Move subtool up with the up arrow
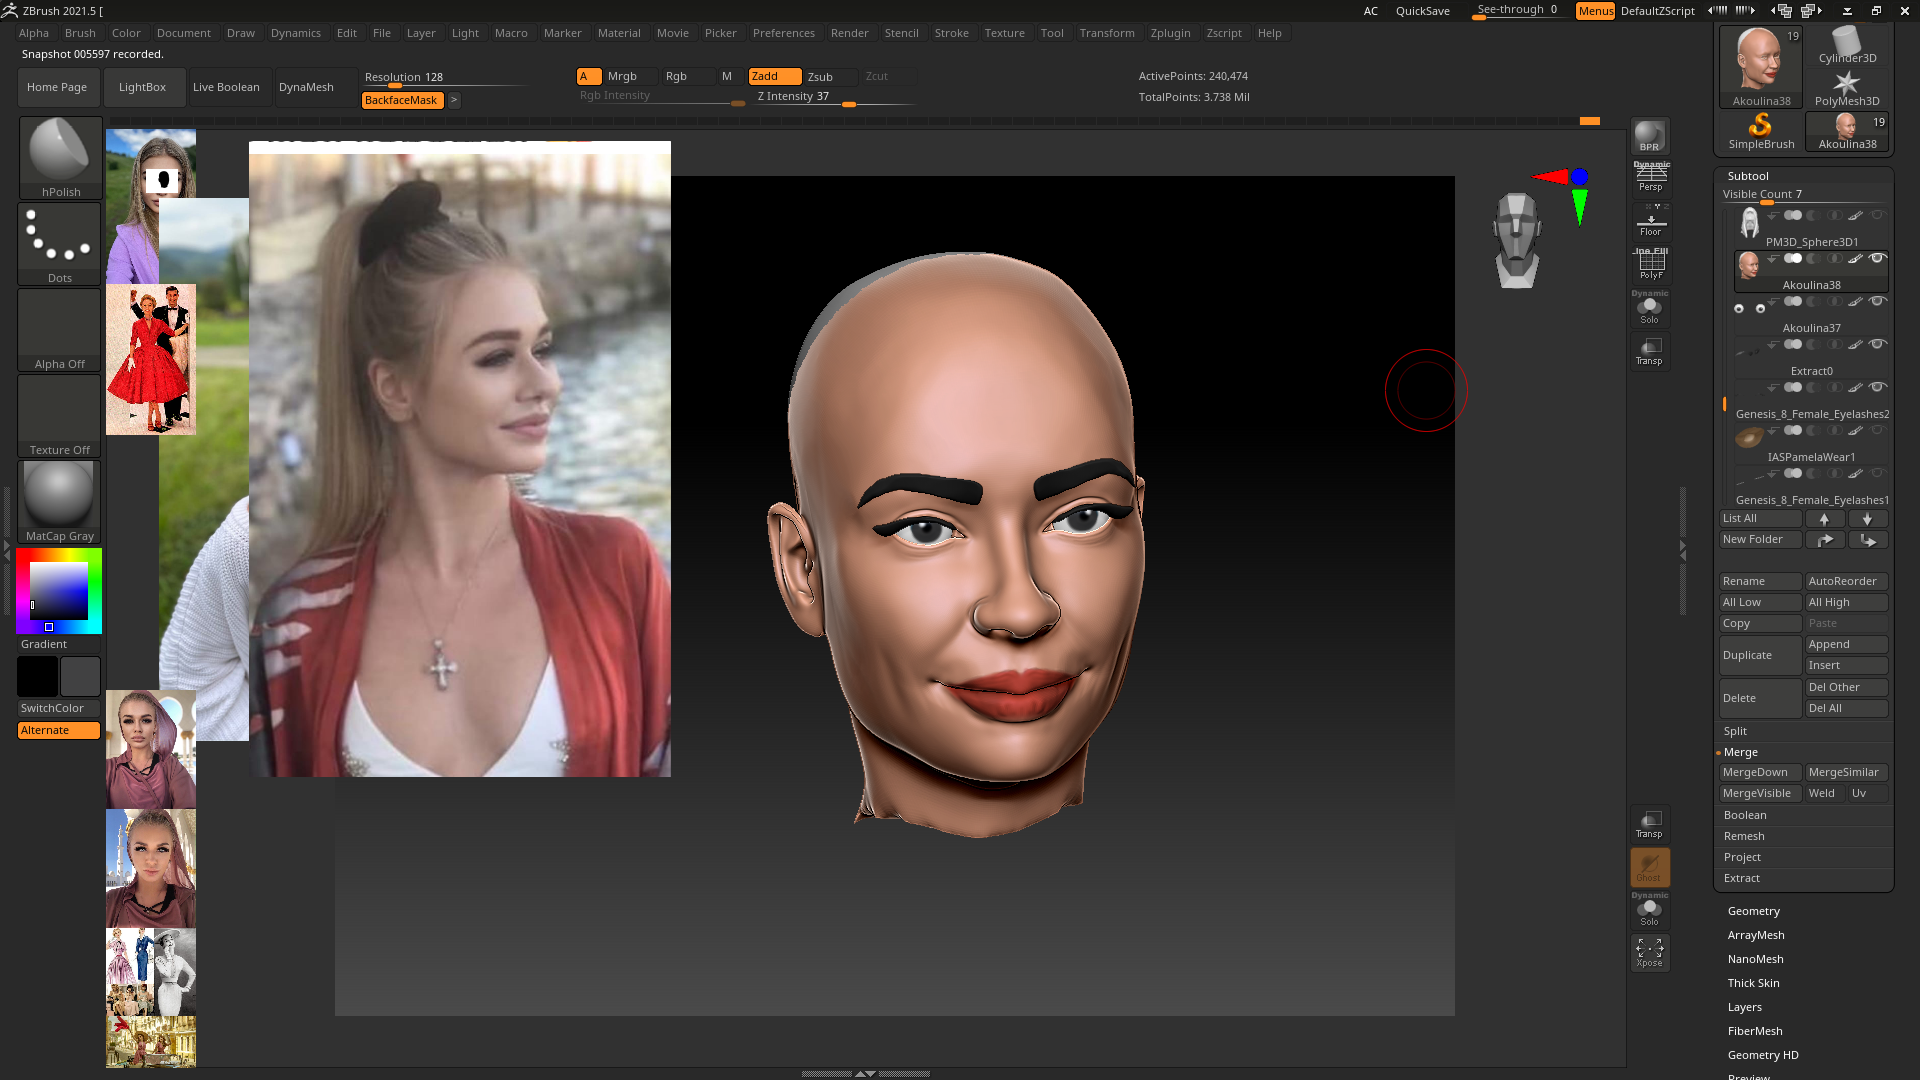The image size is (1920, 1080). point(1824,519)
